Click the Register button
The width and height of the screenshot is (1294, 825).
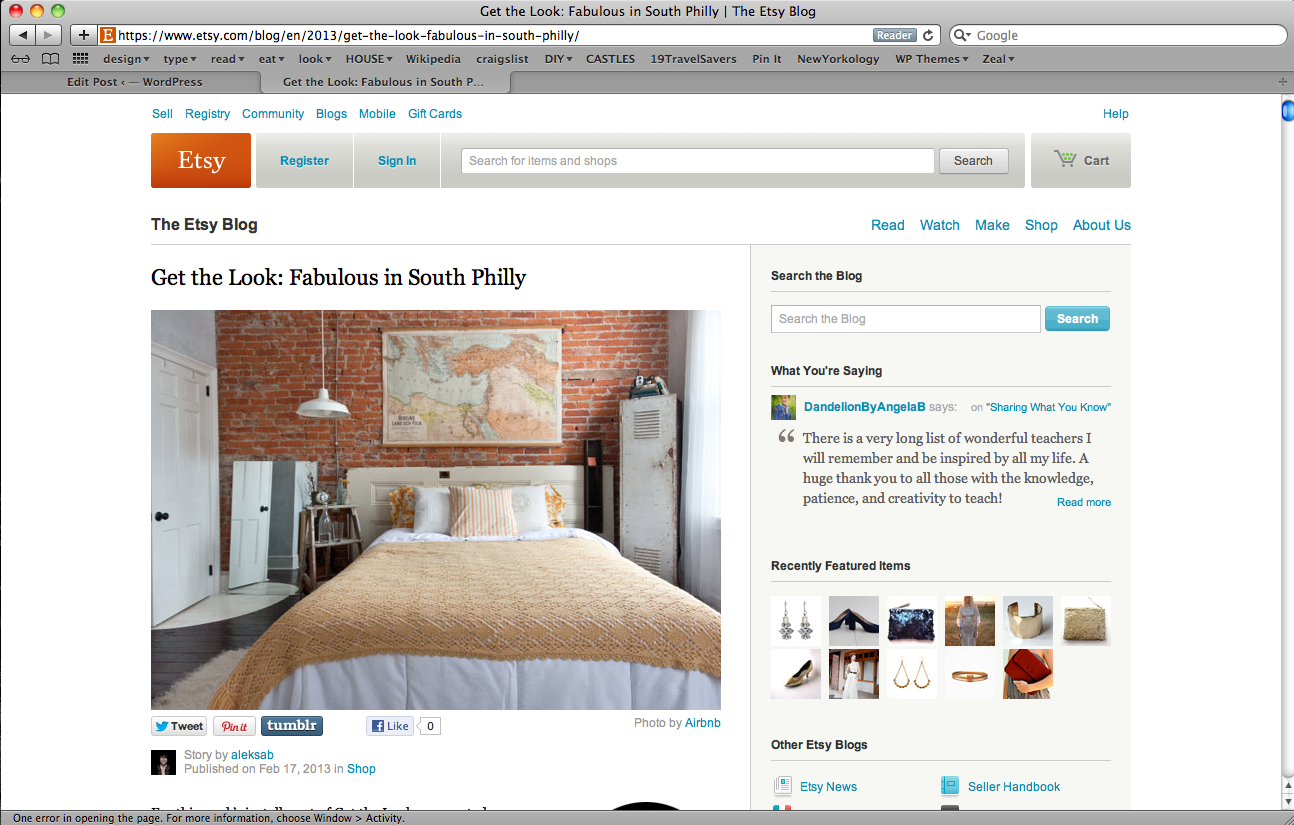pyautogui.click(x=304, y=160)
